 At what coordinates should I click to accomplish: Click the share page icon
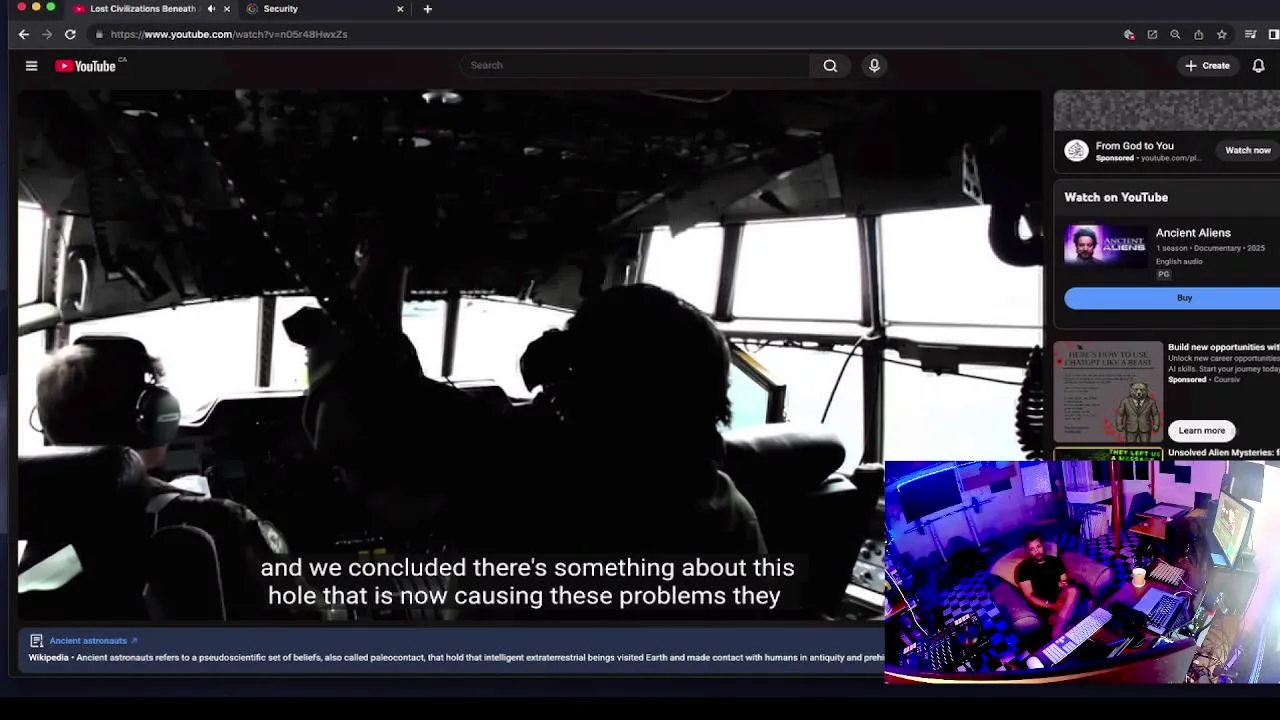tap(1198, 34)
